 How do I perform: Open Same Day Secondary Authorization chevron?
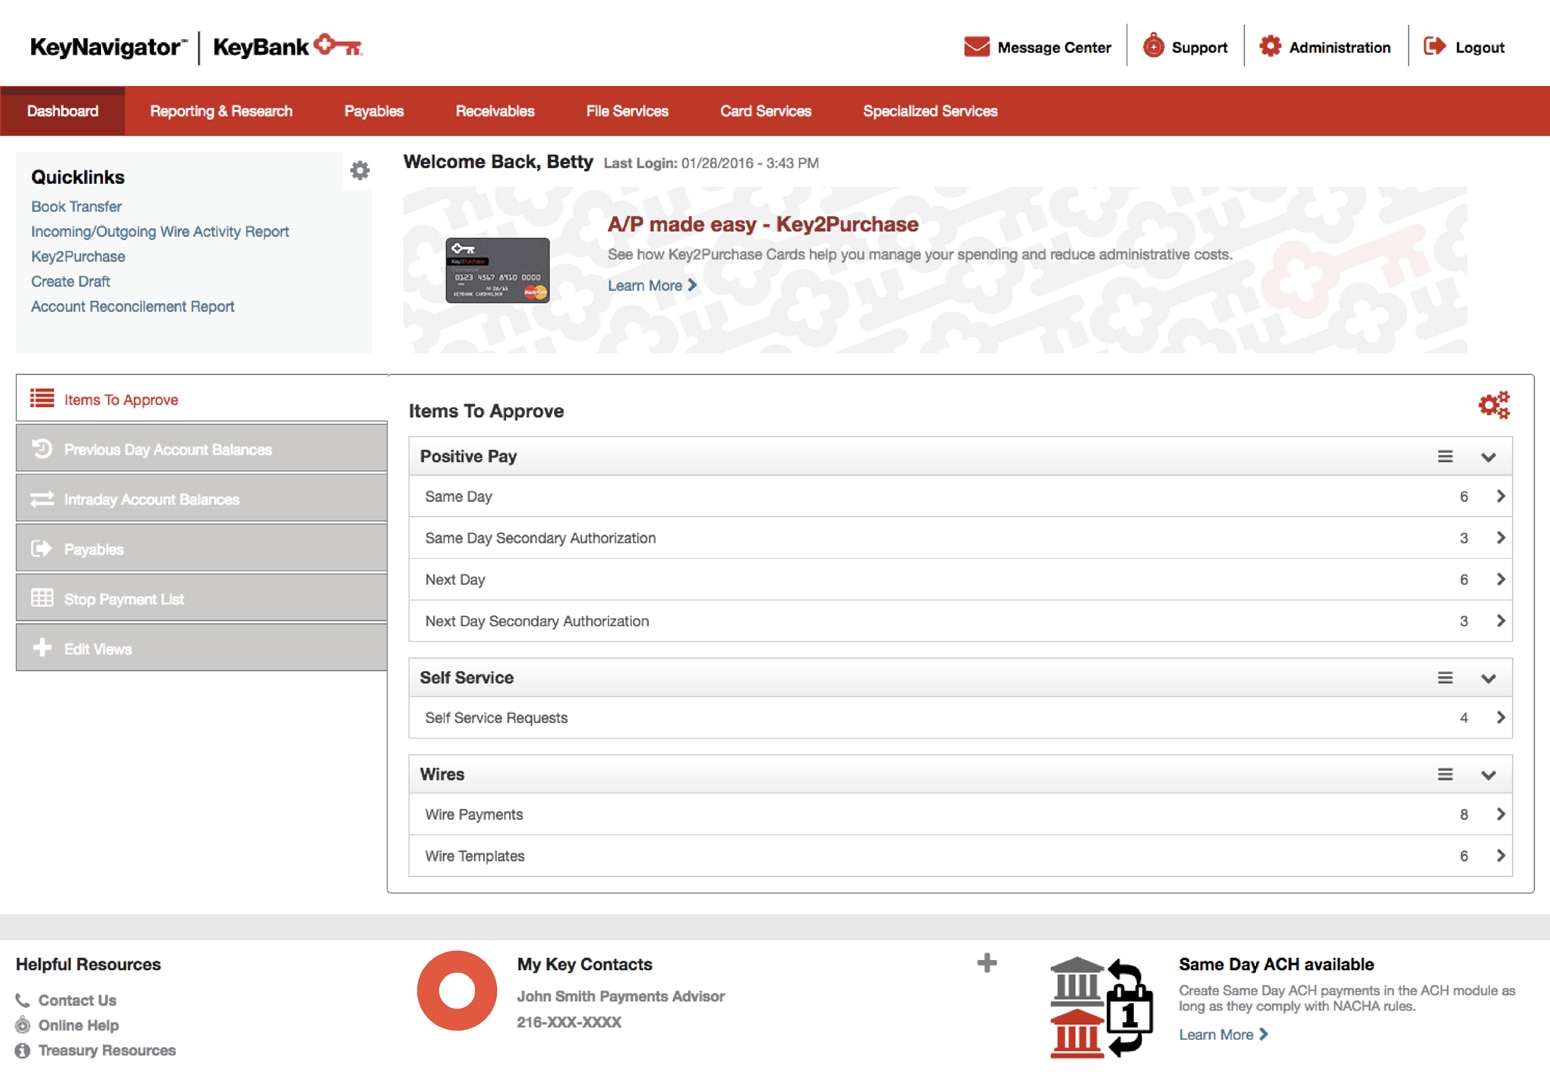[x=1500, y=538]
